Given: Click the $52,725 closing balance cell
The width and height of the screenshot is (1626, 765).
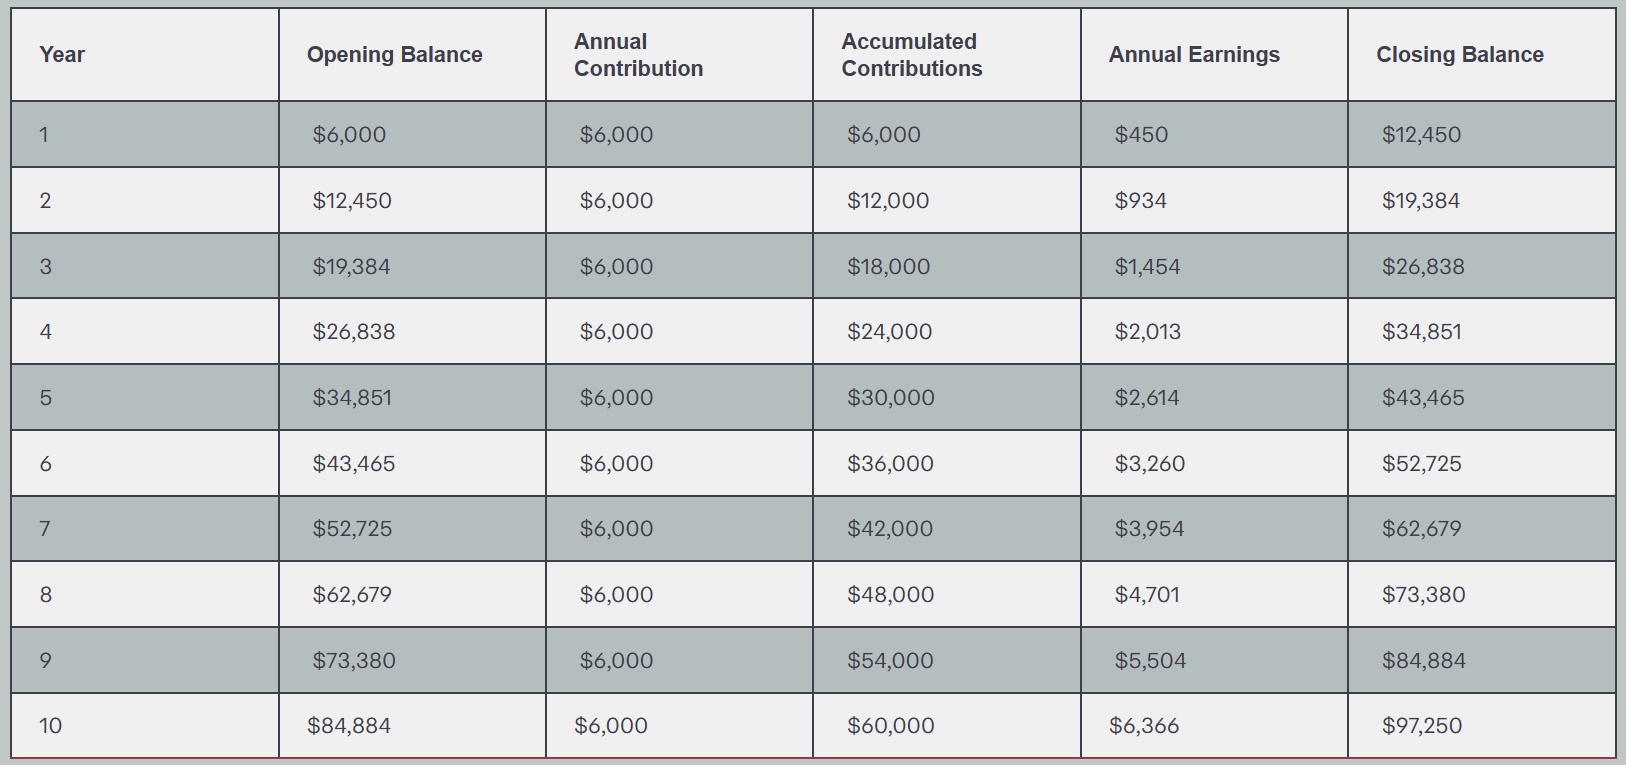Looking at the screenshot, I should click(x=1421, y=464).
